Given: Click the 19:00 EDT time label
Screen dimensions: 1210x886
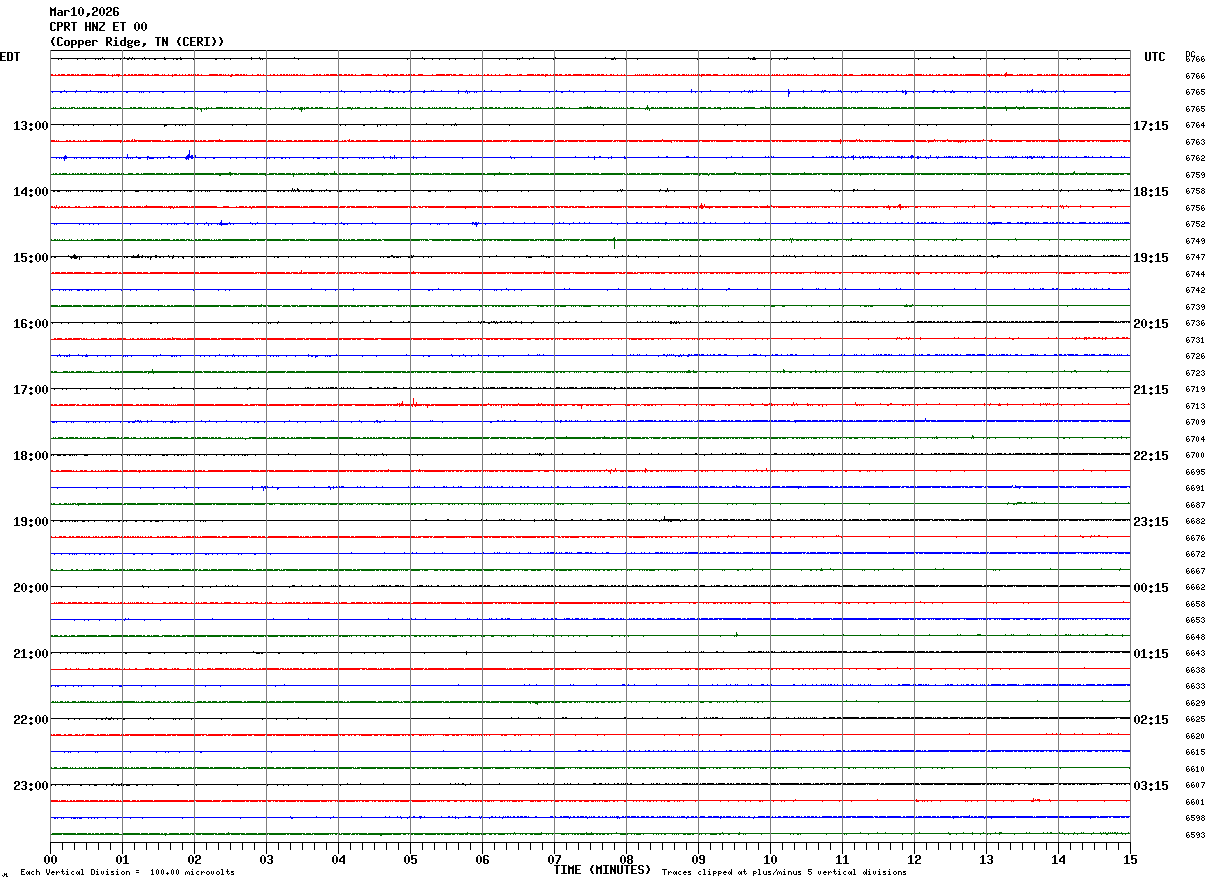Looking at the screenshot, I should 30,522.
